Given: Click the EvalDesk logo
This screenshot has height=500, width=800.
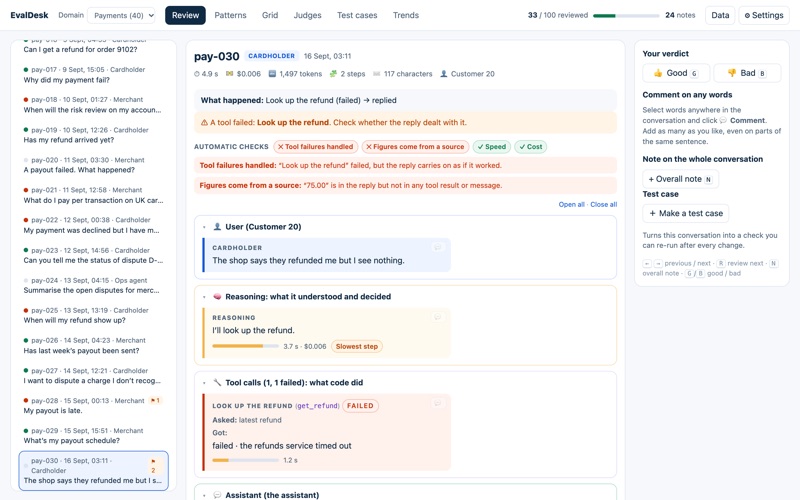Looking at the screenshot, I should (29, 15).
